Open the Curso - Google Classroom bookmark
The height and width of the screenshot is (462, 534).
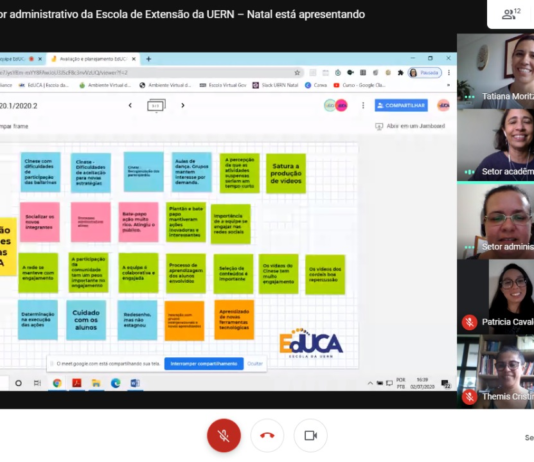[360, 85]
